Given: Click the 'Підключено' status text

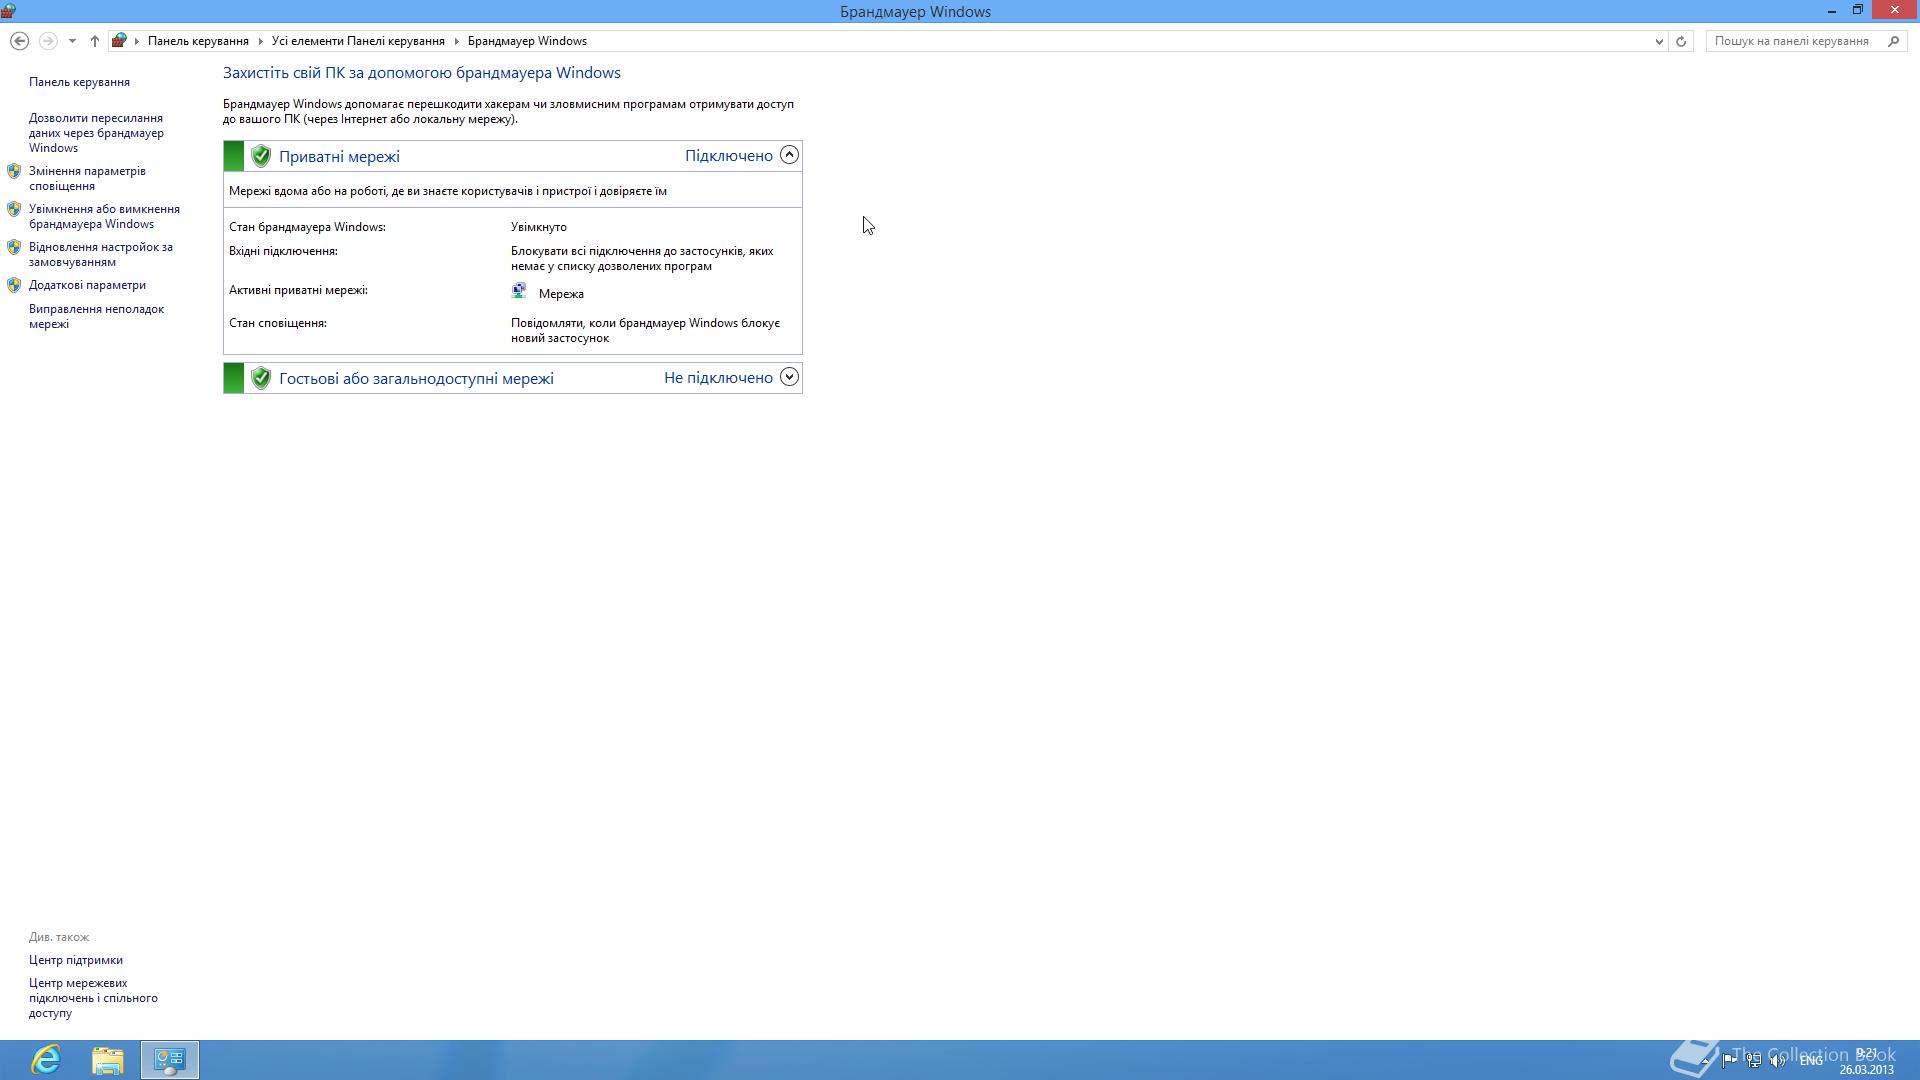Looking at the screenshot, I should (x=729, y=155).
